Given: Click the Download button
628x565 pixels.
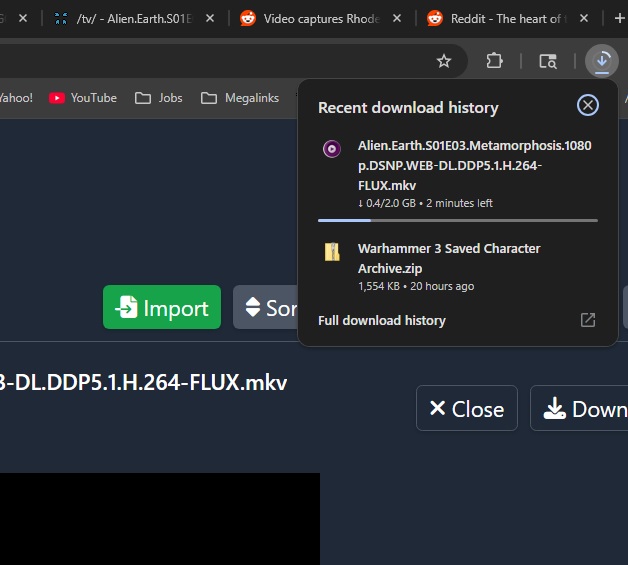Looking at the screenshot, I should point(579,408).
